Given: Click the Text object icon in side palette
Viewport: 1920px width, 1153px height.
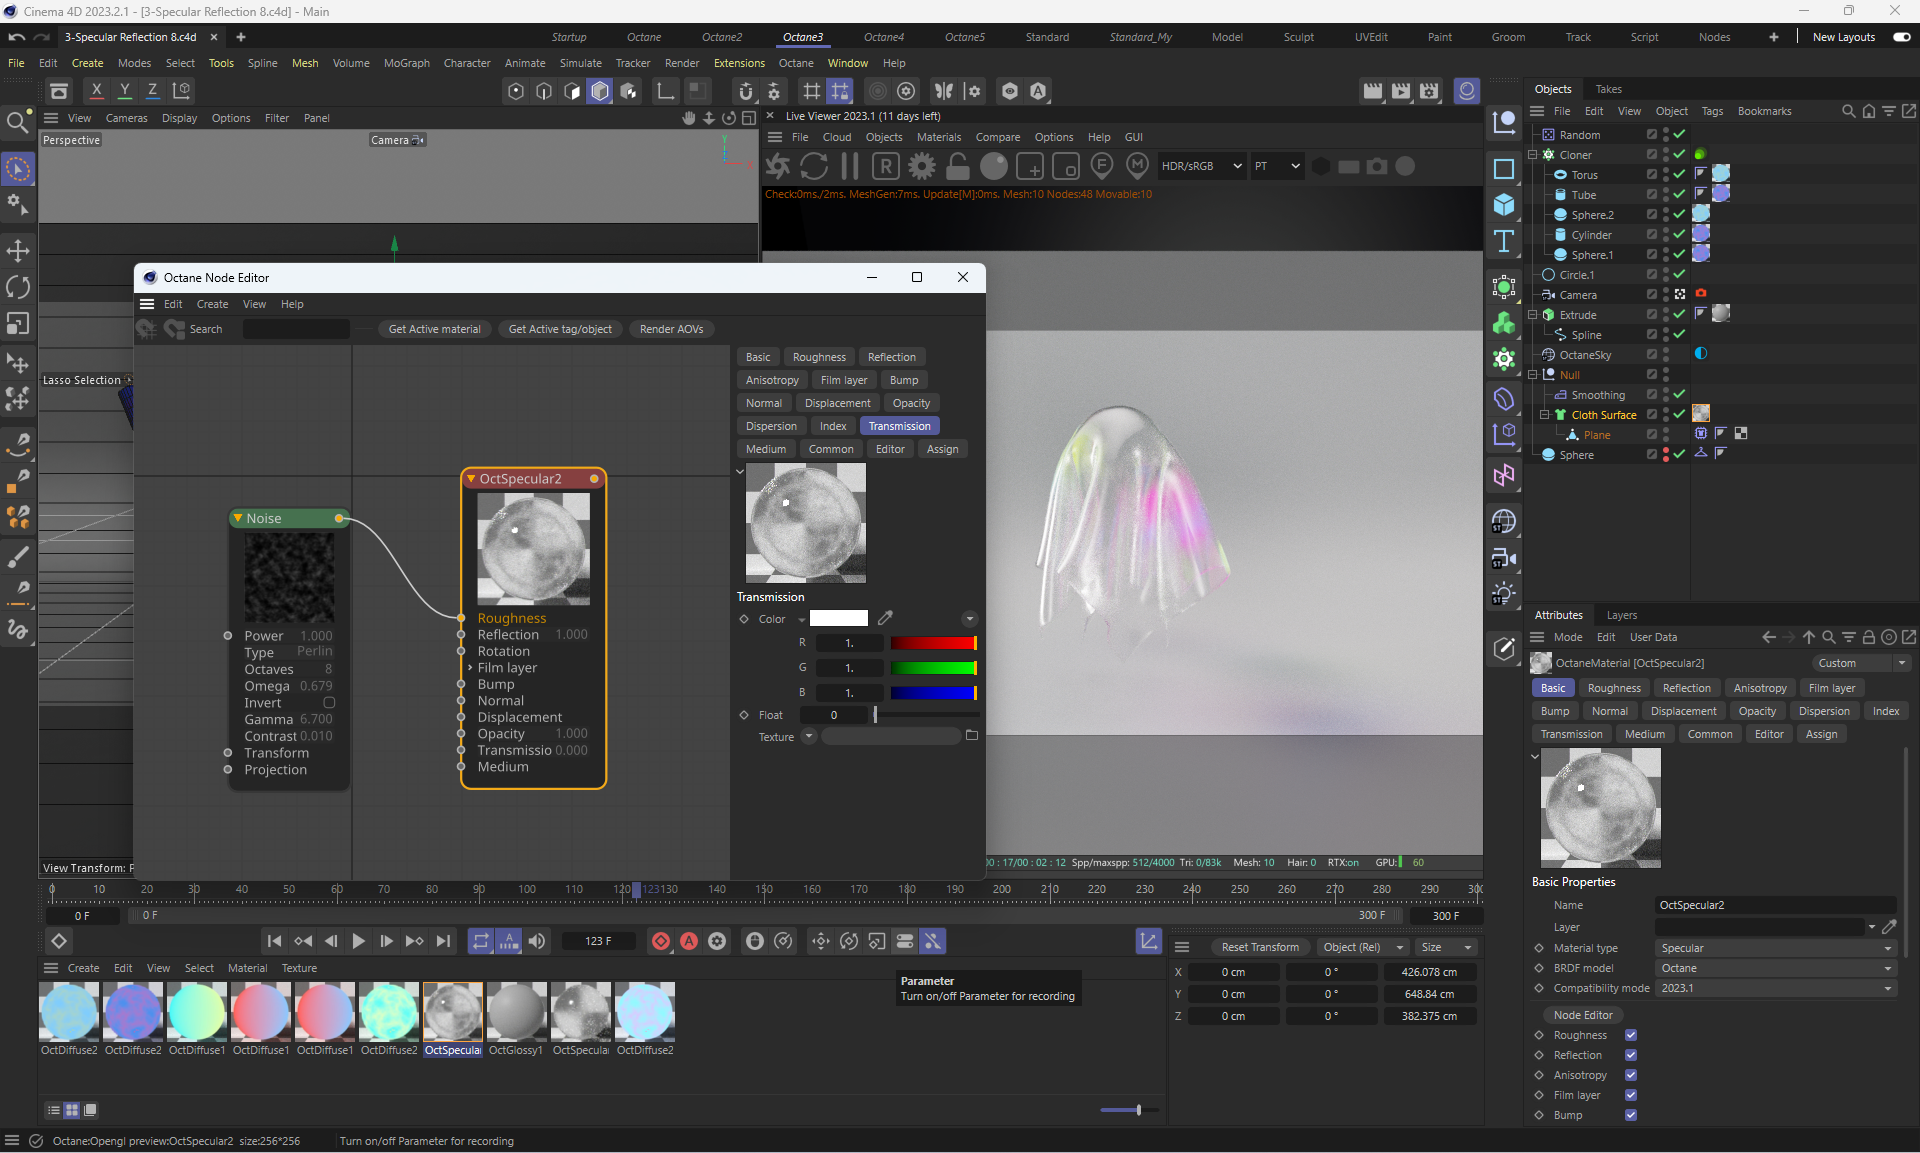Looking at the screenshot, I should (1503, 241).
